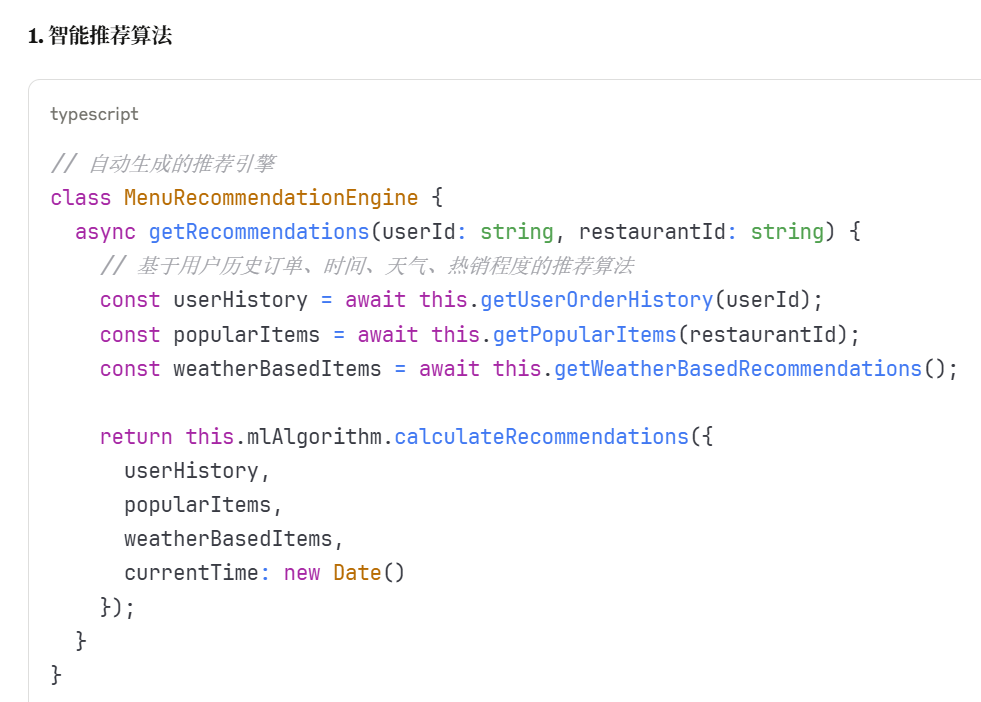Click the method name getRecommendations
This screenshot has height=702, width=981.
pos(259,232)
